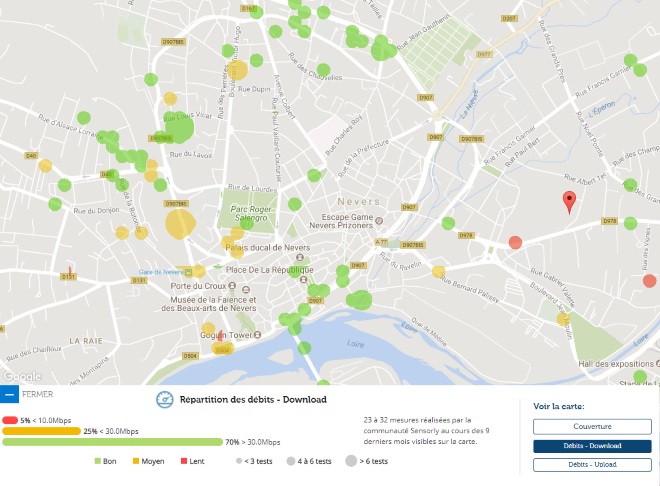Collapse the panel with the minus button
Viewport: 660px width, 486px height.
coord(9,395)
